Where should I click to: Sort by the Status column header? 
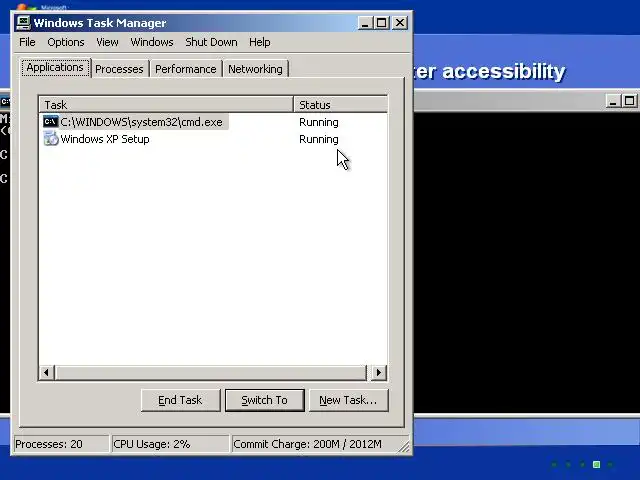(x=341, y=104)
